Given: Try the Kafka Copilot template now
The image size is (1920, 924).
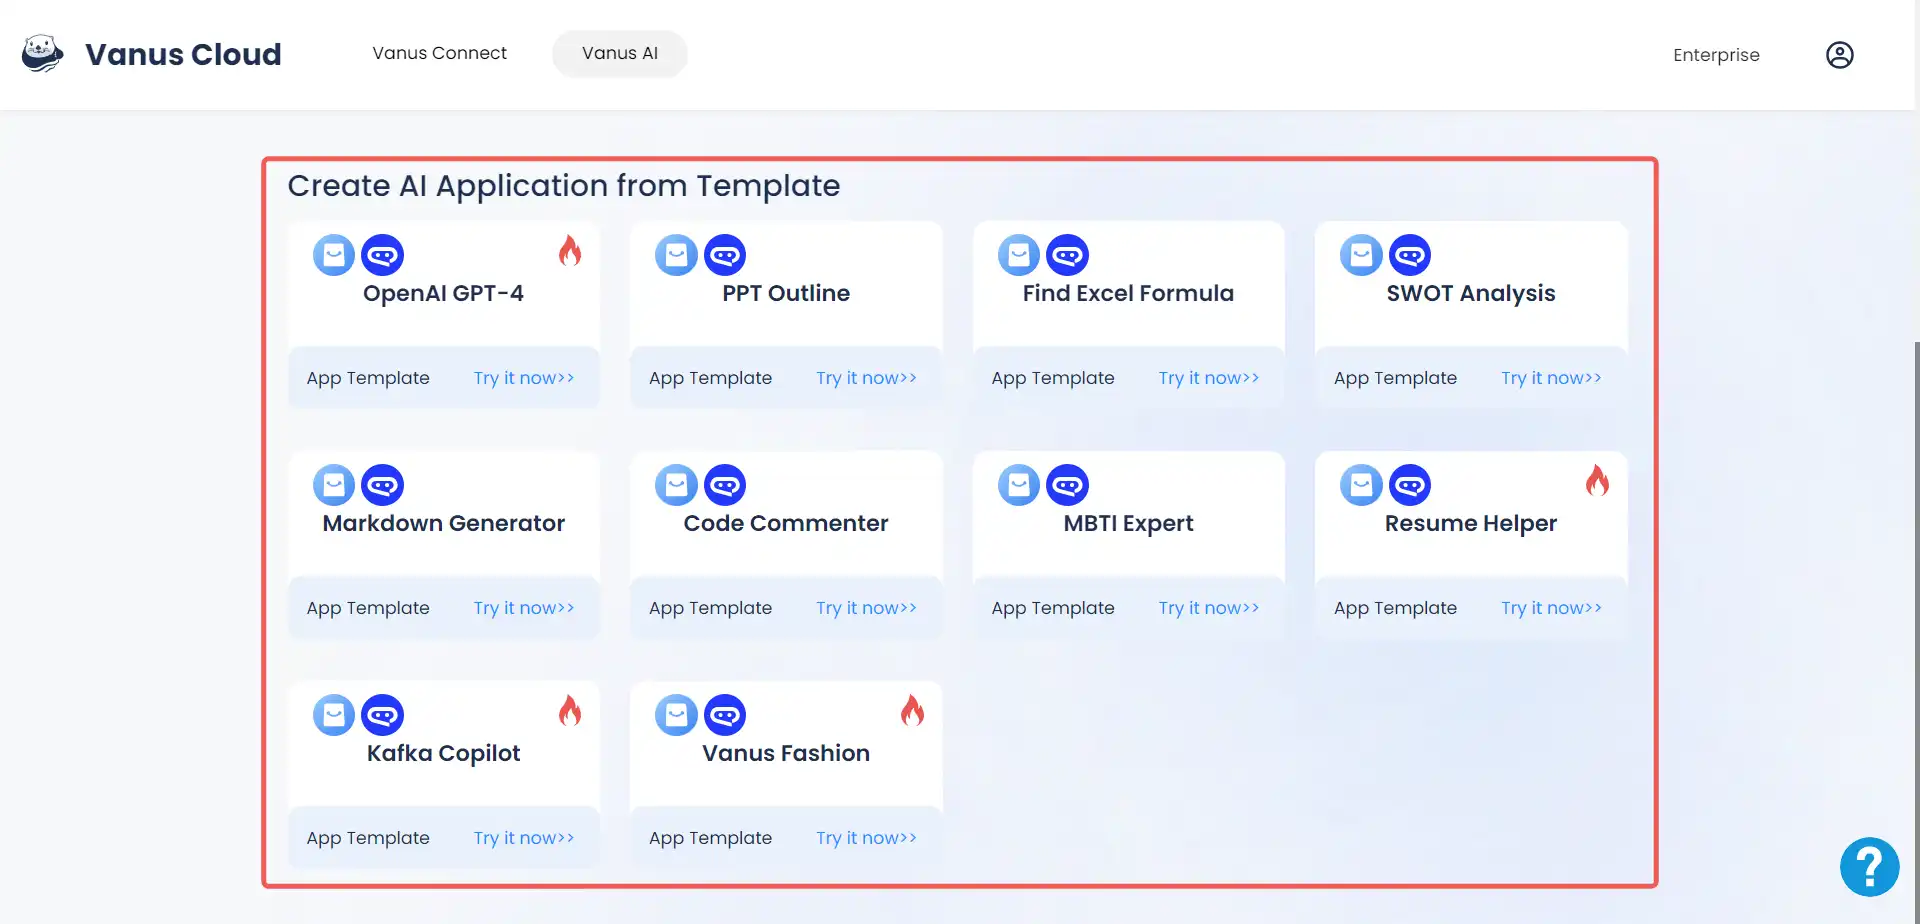Looking at the screenshot, I should pos(524,838).
